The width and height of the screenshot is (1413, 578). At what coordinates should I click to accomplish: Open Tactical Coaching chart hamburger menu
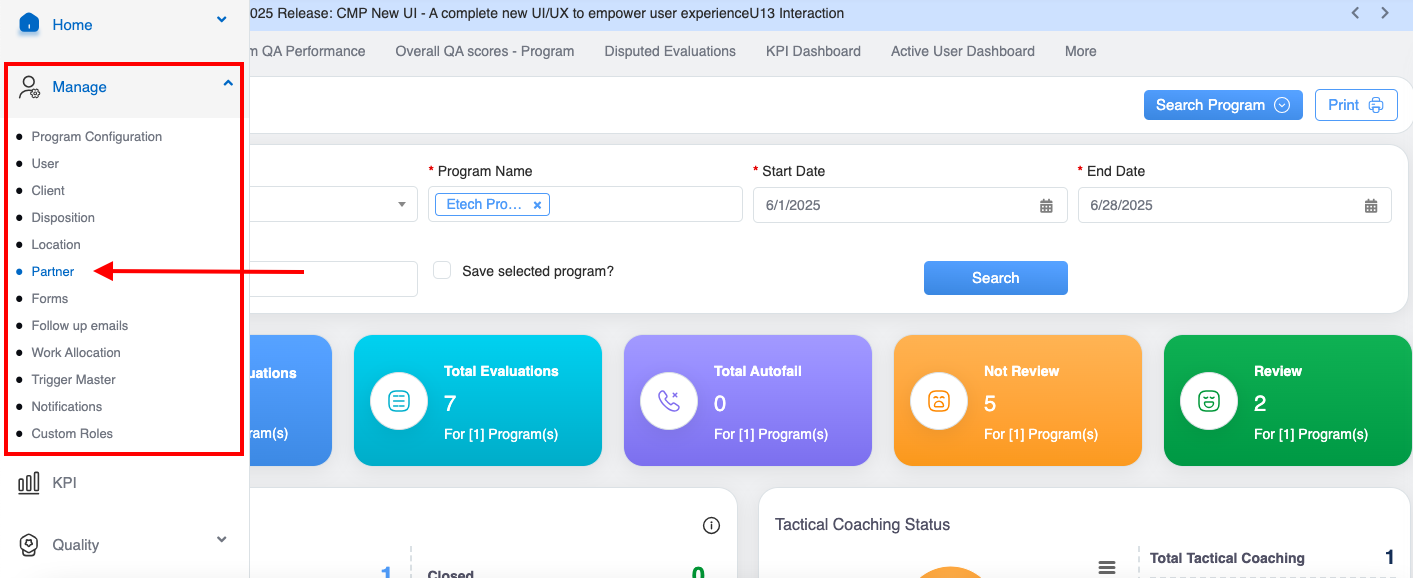click(x=1107, y=567)
